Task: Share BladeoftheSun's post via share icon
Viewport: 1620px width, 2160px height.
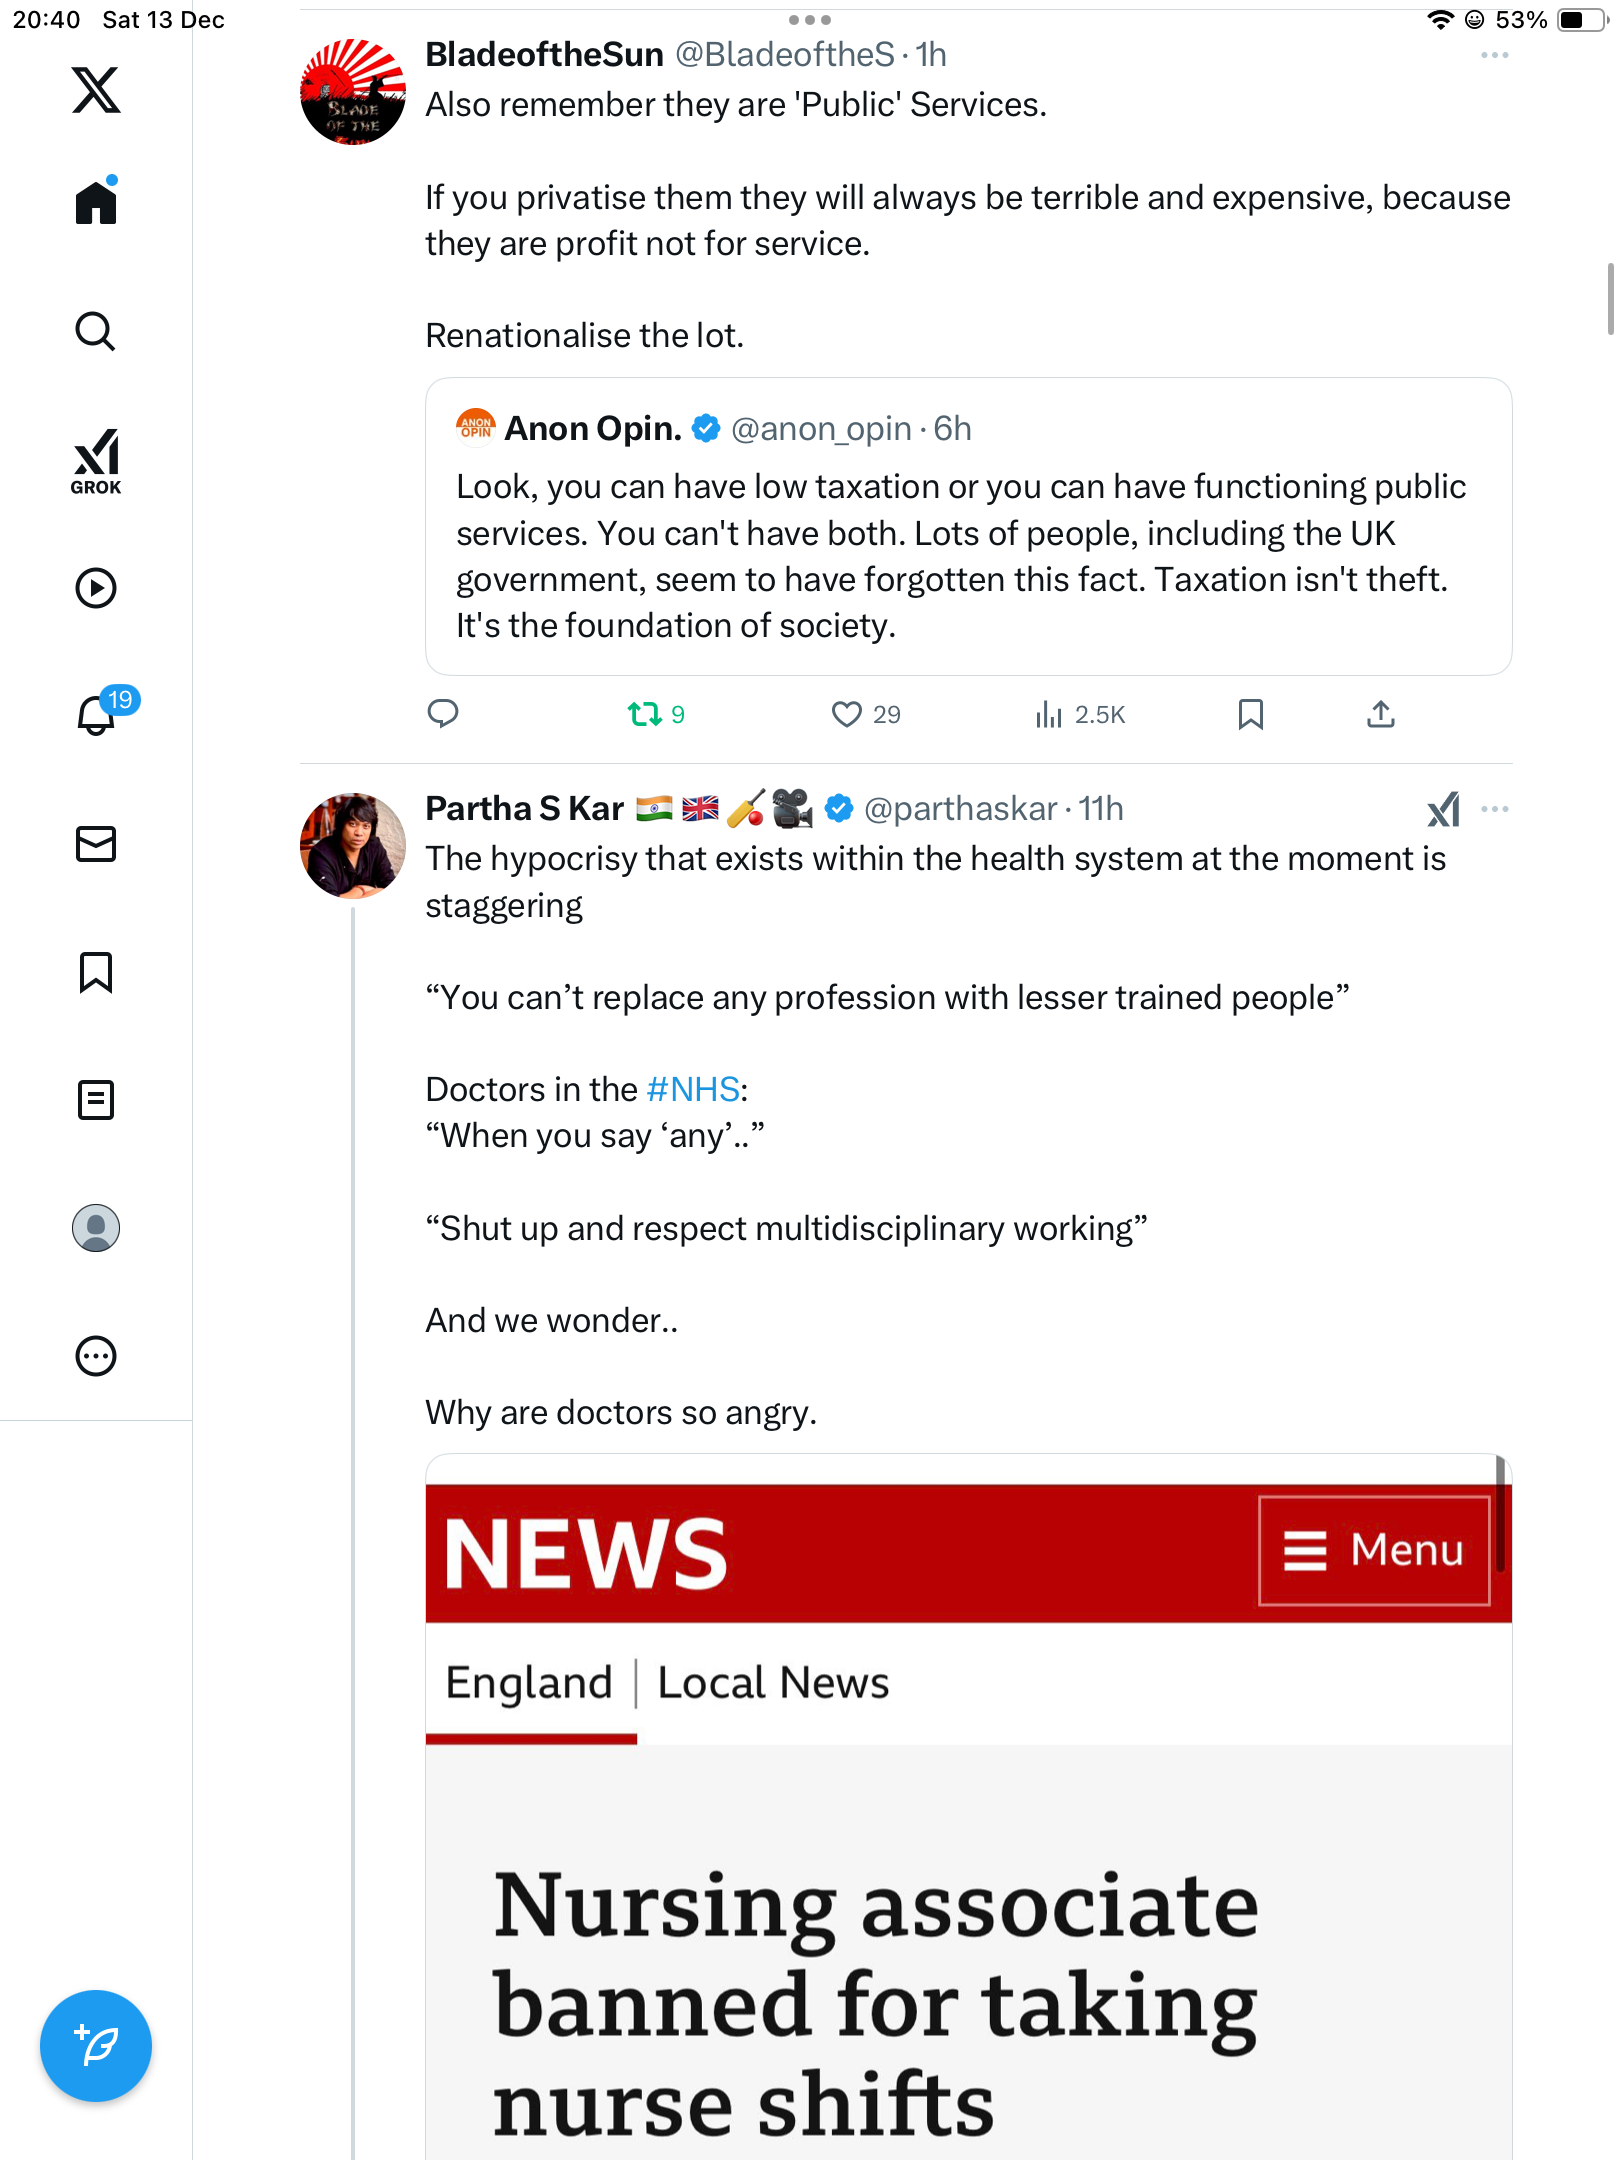Action: (x=1380, y=714)
